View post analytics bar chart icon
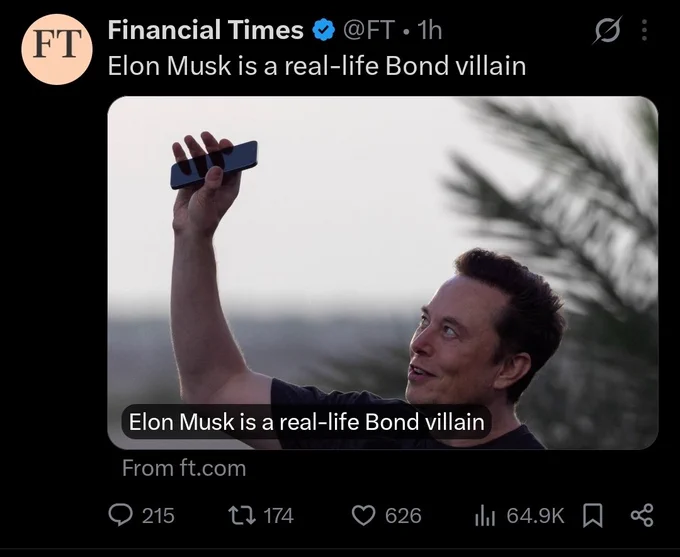This screenshot has height=557, width=680. point(485,516)
